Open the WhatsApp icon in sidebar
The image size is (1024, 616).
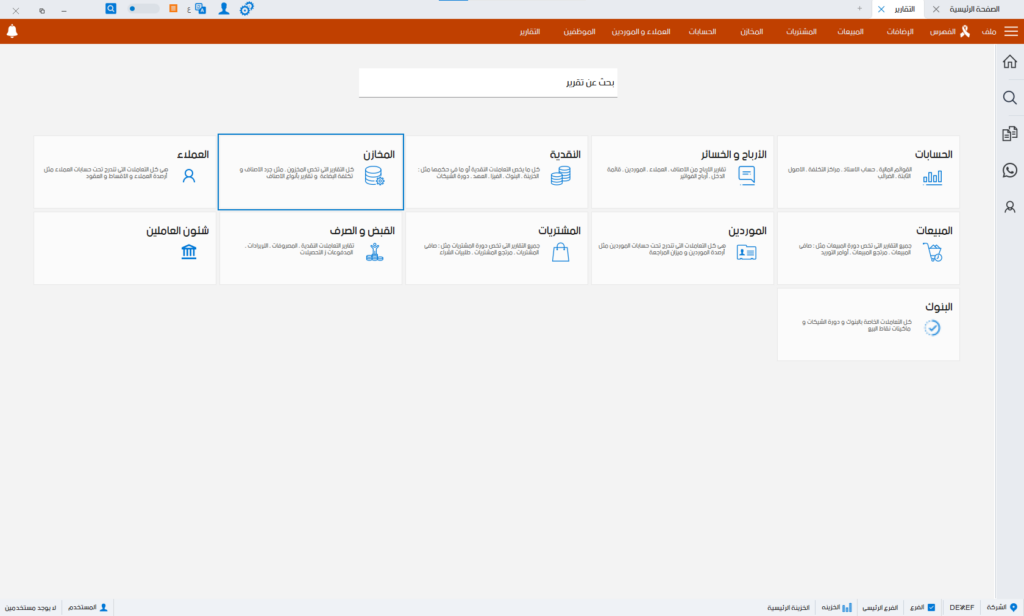point(1009,170)
